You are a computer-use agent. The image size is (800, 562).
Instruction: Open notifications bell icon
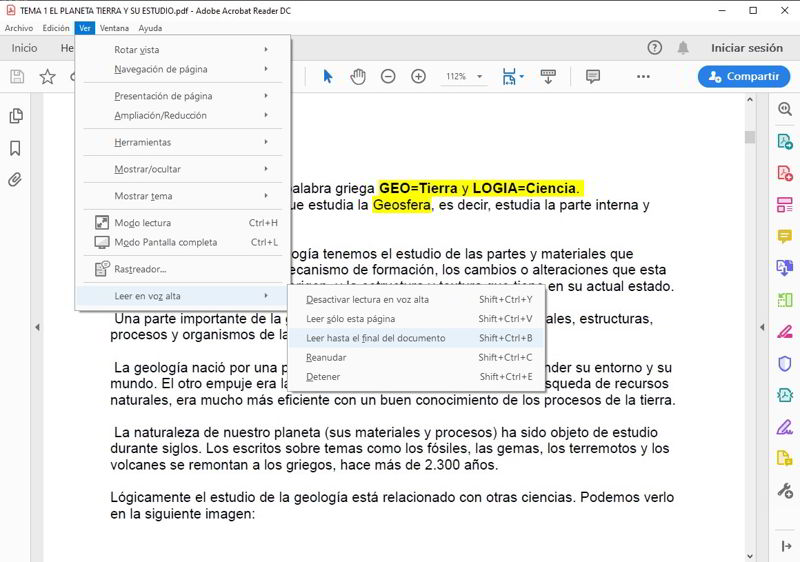pos(683,48)
